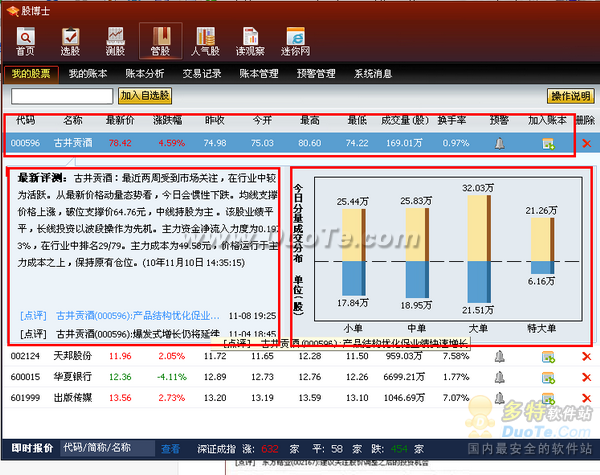This screenshot has width=600, height=475.
Task: Switch to the 我的账本 tab
Action: coord(88,74)
